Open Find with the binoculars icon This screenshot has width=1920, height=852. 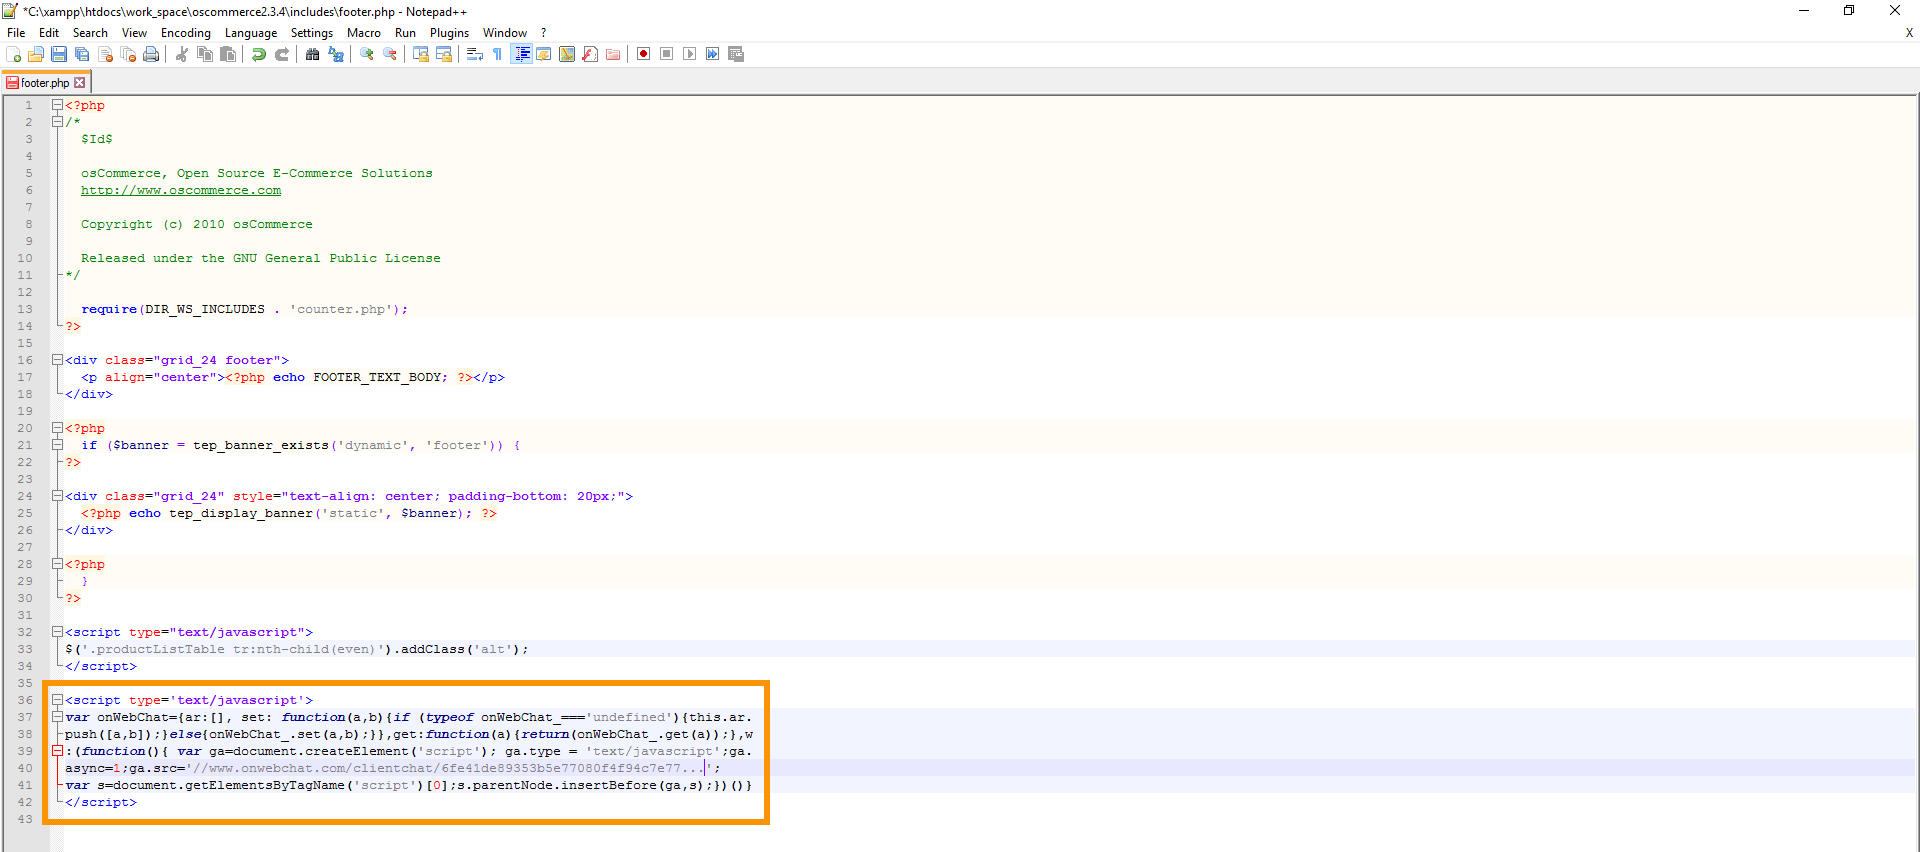click(x=313, y=54)
